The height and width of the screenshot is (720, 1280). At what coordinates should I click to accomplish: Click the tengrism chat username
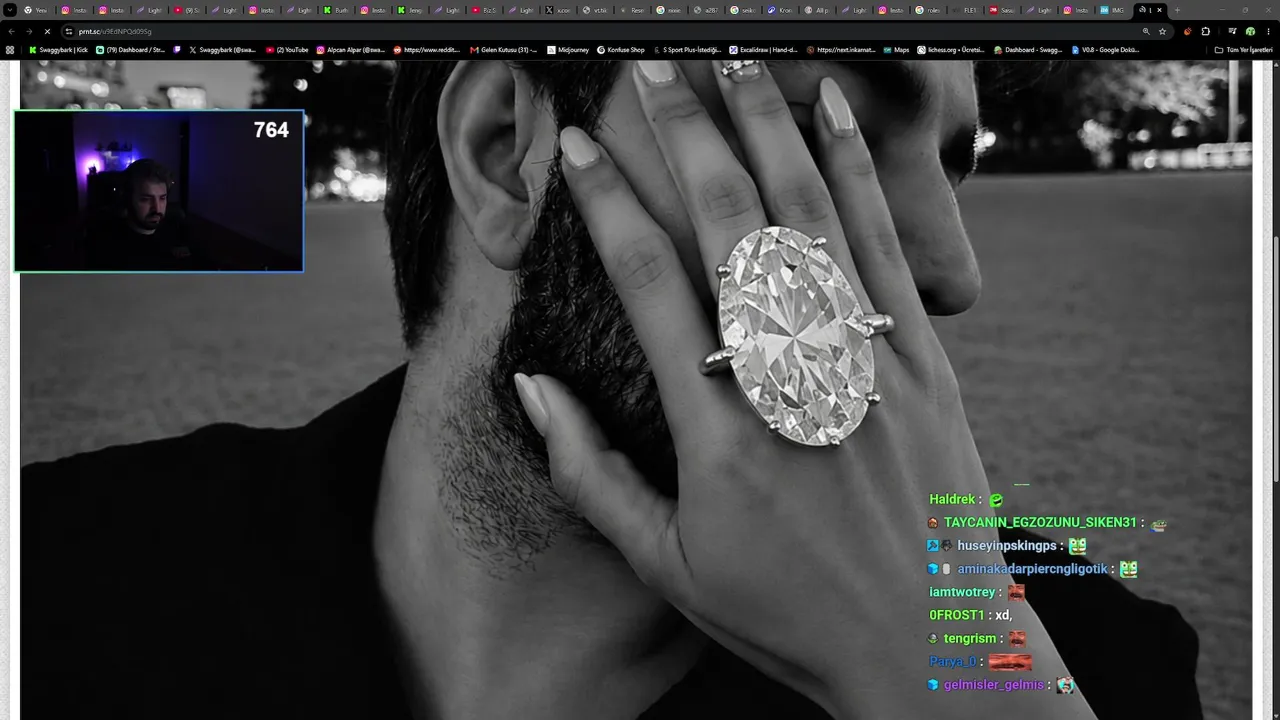click(x=970, y=638)
